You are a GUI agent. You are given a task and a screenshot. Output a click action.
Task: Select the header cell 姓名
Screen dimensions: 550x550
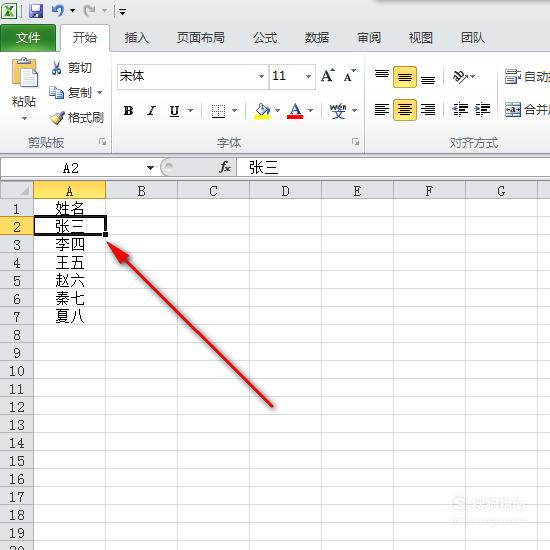[70, 208]
